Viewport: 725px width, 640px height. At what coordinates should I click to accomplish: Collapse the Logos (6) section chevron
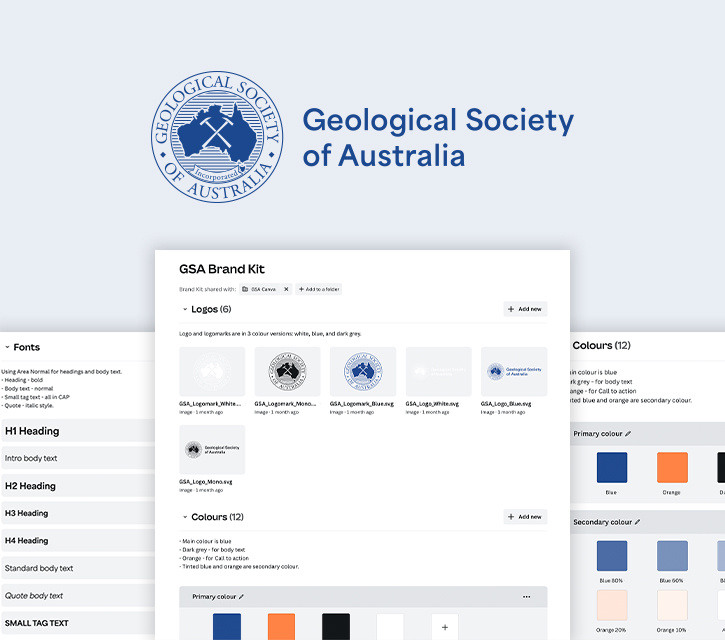pos(185,309)
